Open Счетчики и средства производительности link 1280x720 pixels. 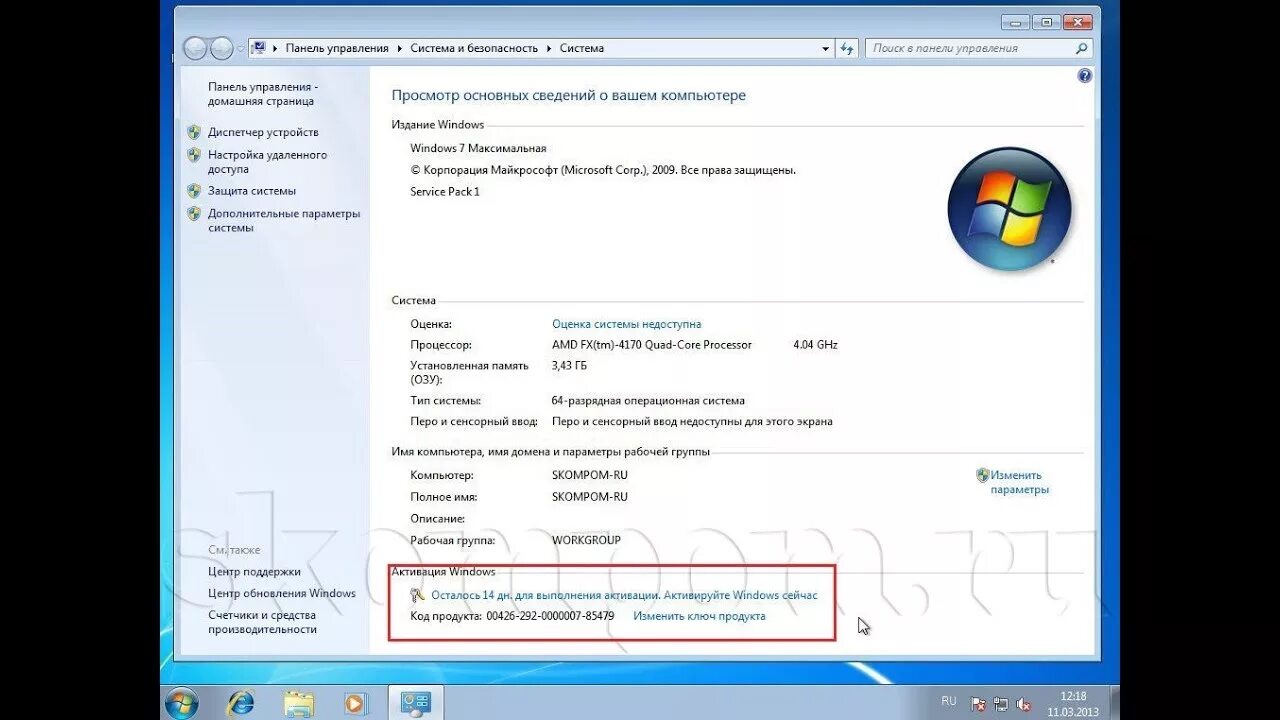[262, 622]
